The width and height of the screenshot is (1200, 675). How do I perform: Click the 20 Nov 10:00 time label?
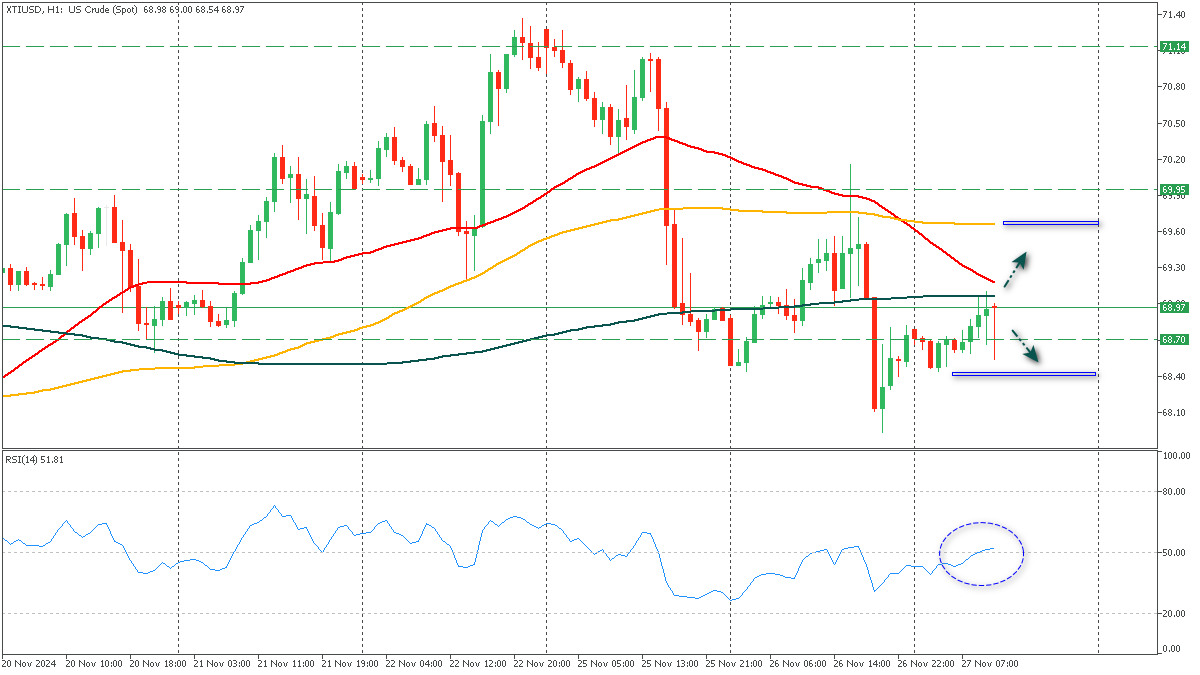pyautogui.click(x=94, y=663)
